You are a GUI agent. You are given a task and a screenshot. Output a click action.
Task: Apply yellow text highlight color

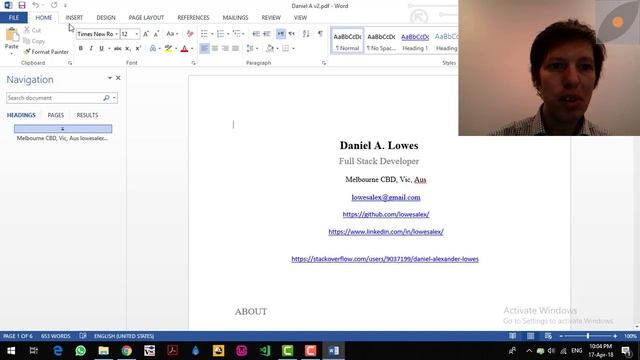168,49
